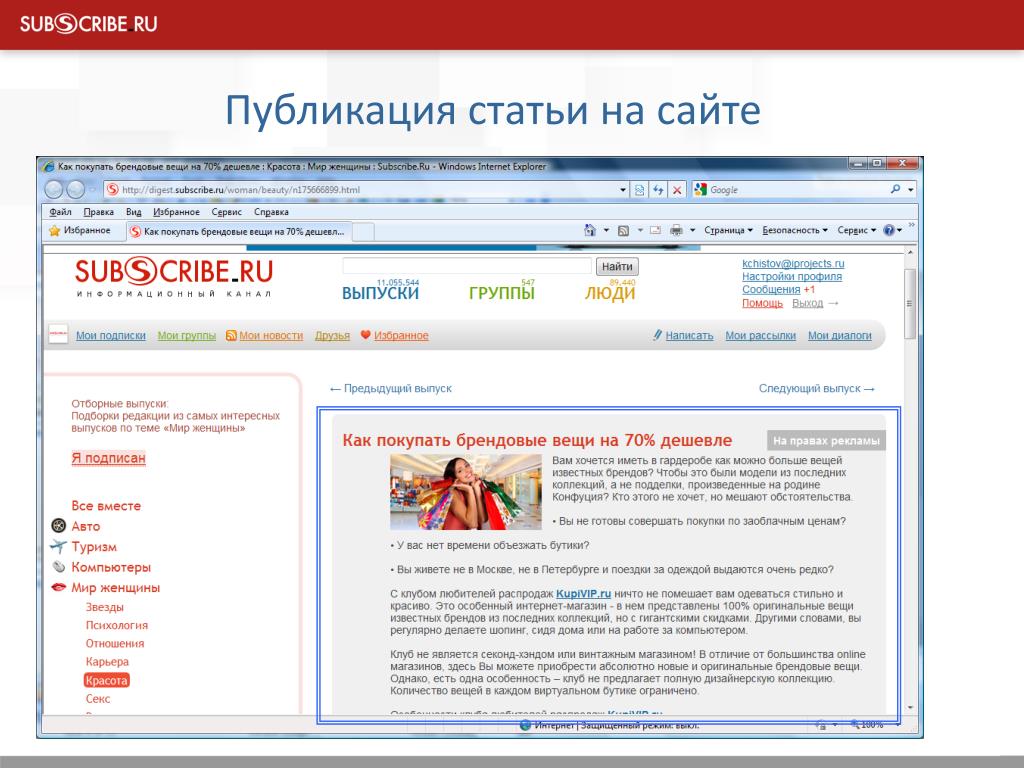Screen dimensions: 1024x768
Task: Click the Compatibility View icon beside the address bar
Action: coord(639,190)
